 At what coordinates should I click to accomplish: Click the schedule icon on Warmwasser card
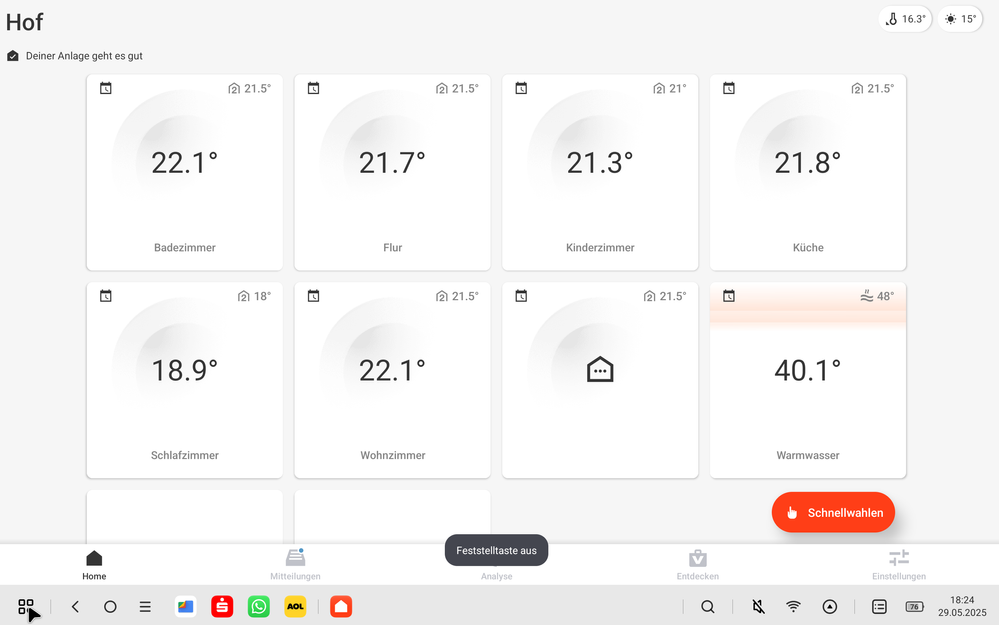(729, 296)
